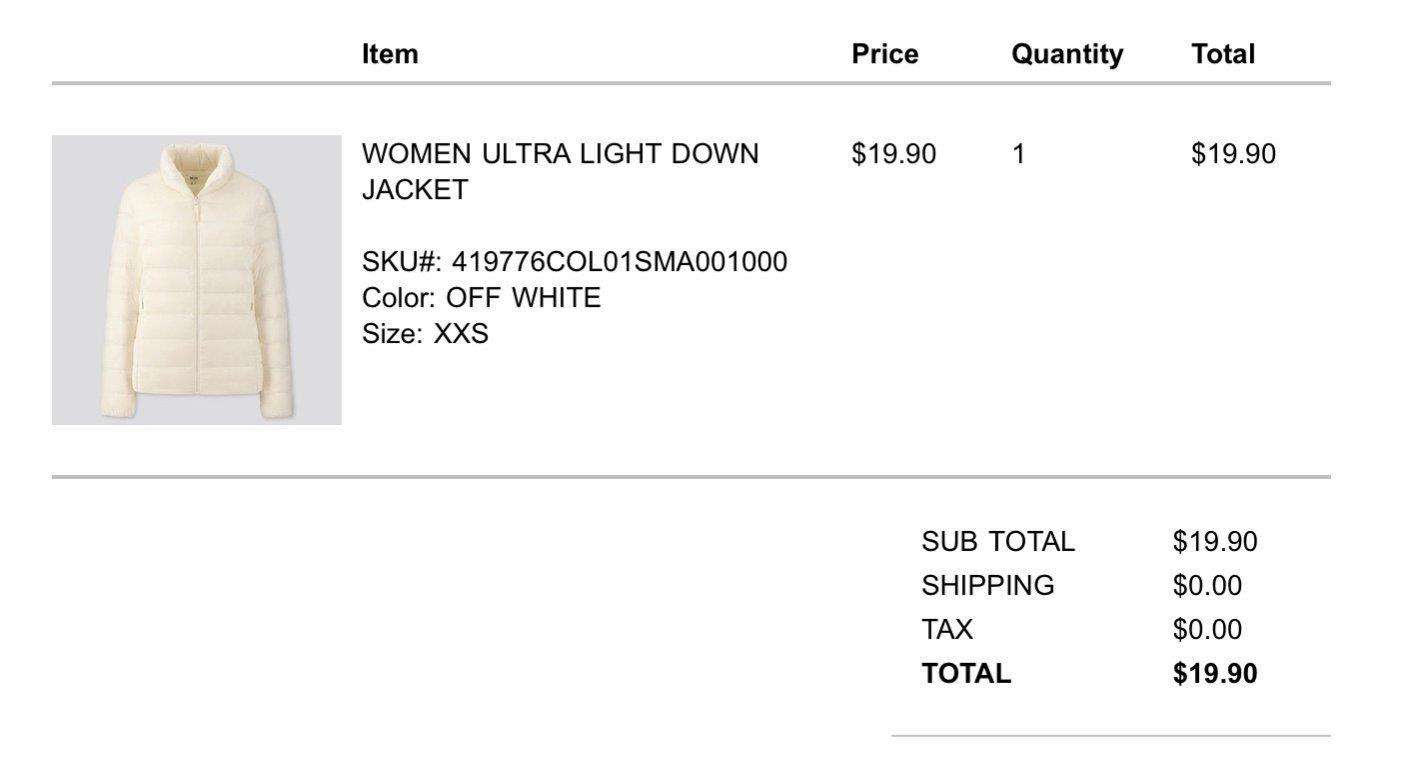The width and height of the screenshot is (1411, 783).
Task: Click the bold TOTAL label
Action: click(966, 674)
